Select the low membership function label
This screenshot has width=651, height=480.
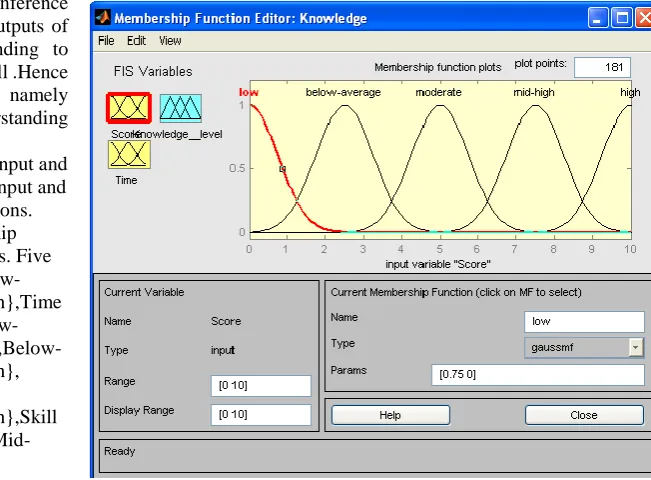coord(249,92)
